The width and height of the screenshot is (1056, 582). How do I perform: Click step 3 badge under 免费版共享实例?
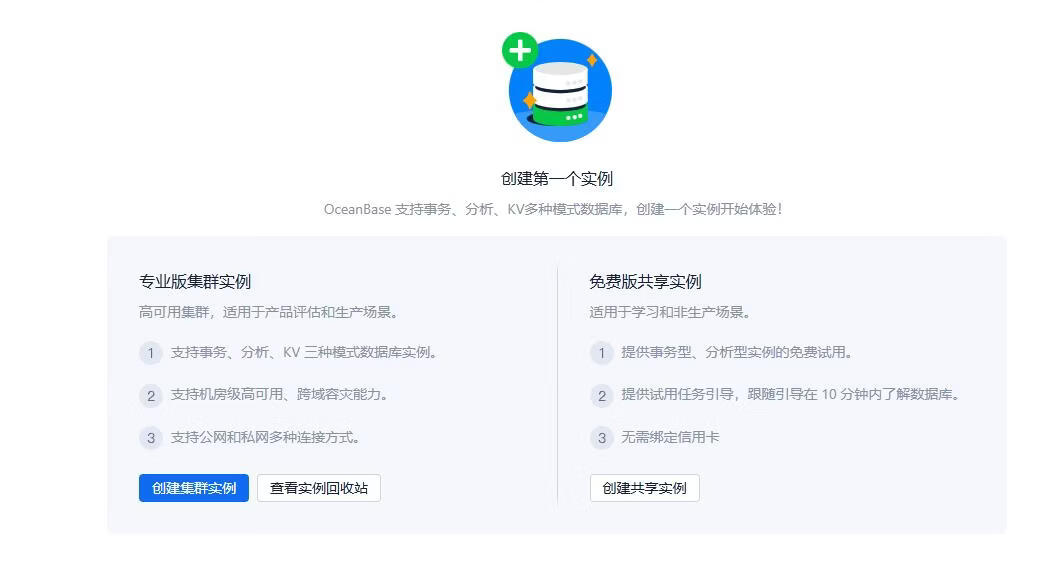[x=601, y=437]
